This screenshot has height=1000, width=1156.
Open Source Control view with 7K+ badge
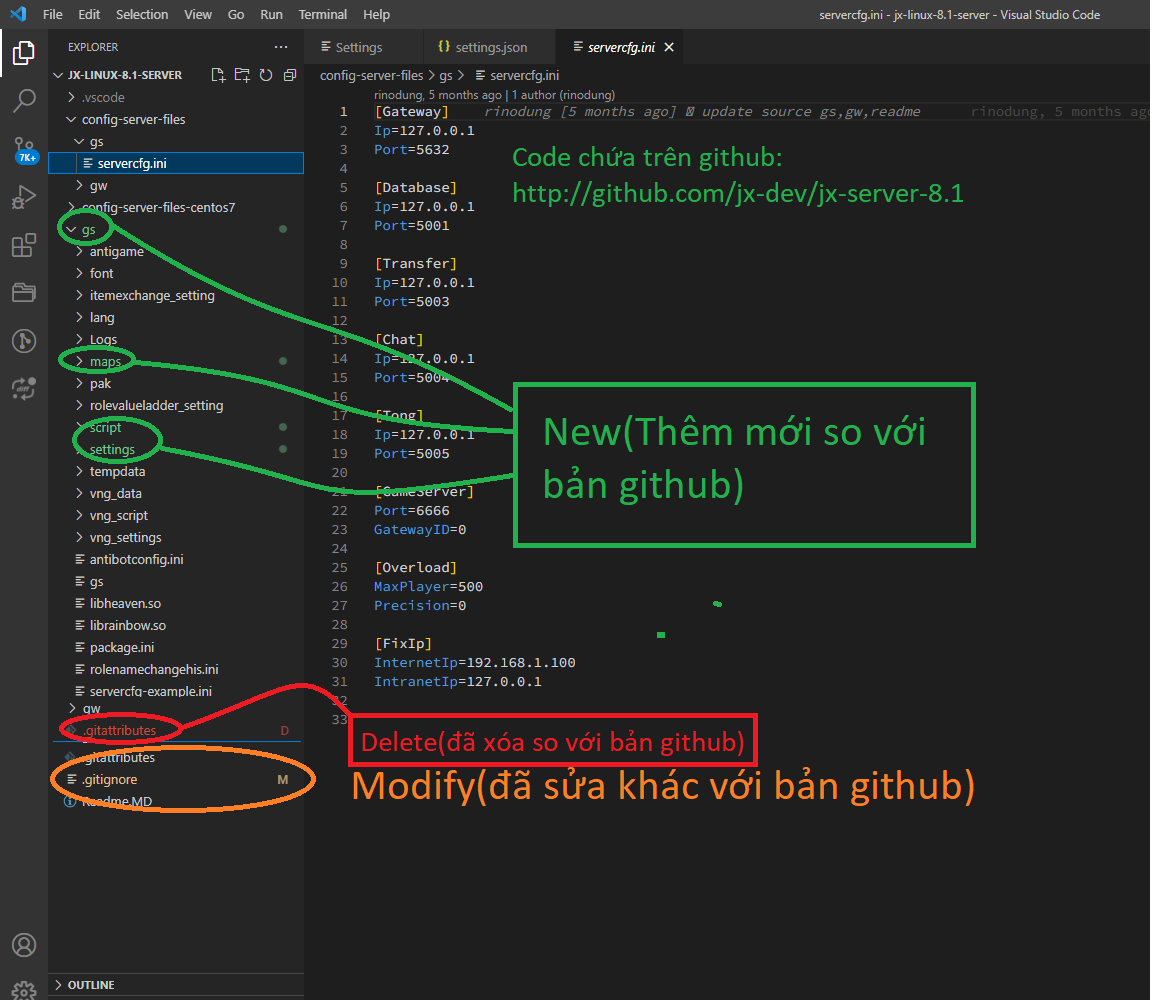24,150
